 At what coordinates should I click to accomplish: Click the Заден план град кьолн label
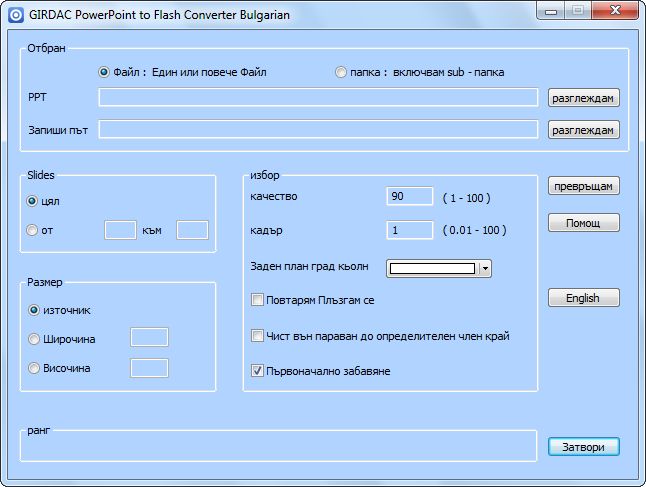(x=309, y=266)
